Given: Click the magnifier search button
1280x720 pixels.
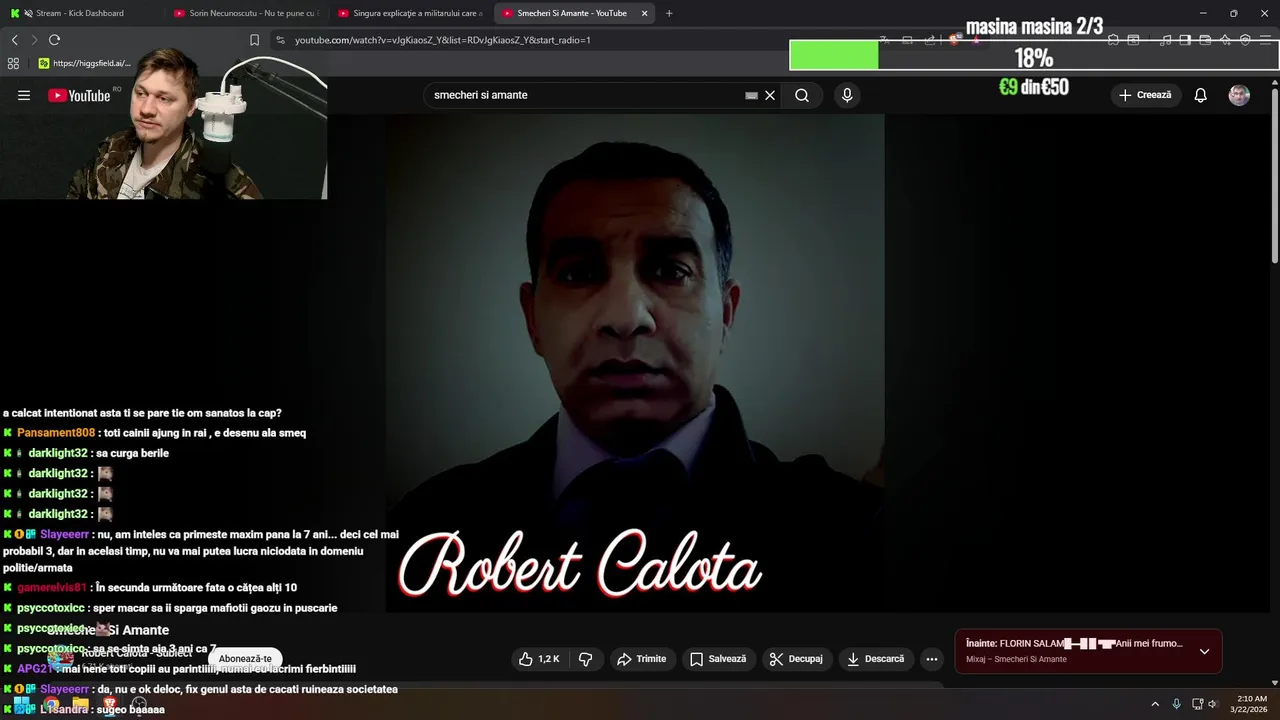Looking at the screenshot, I should [x=802, y=95].
